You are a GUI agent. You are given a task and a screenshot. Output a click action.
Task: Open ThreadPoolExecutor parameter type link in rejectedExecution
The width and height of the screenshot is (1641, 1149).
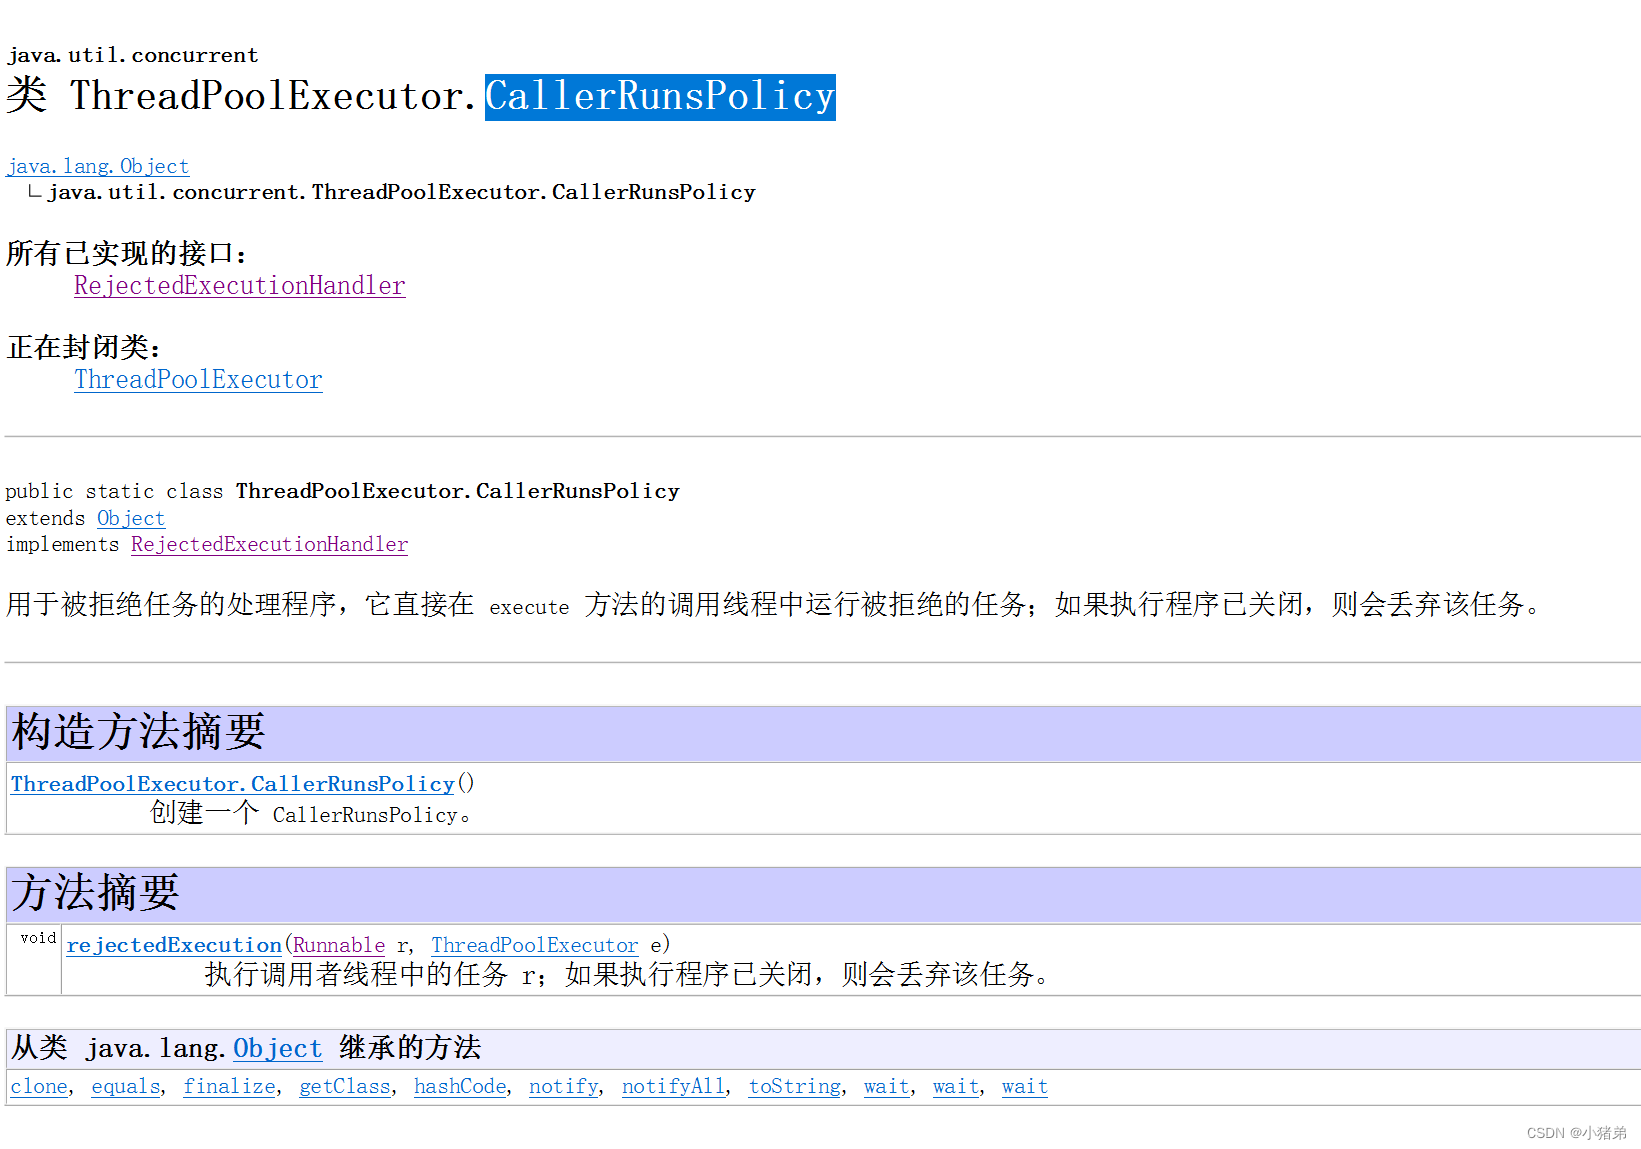pyautogui.click(x=535, y=945)
